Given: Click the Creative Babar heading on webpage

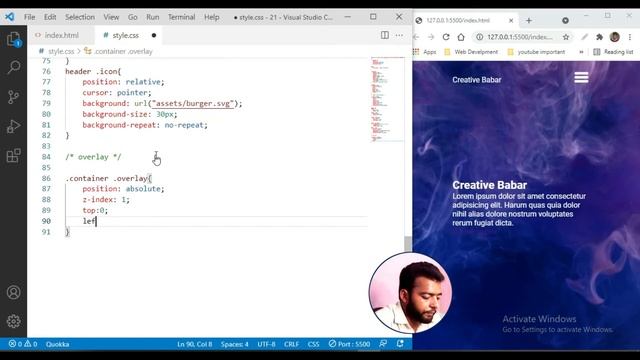Looking at the screenshot, I should [x=489, y=185].
